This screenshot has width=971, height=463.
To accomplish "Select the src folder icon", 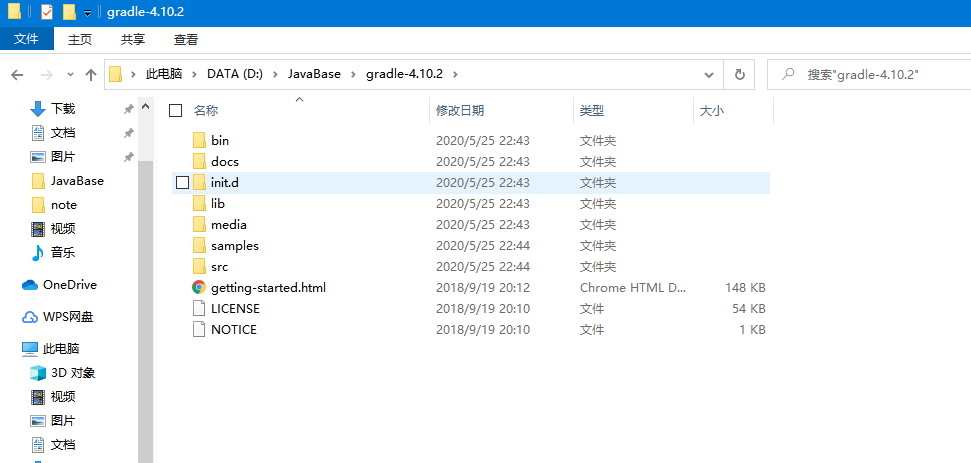I will (199, 267).
